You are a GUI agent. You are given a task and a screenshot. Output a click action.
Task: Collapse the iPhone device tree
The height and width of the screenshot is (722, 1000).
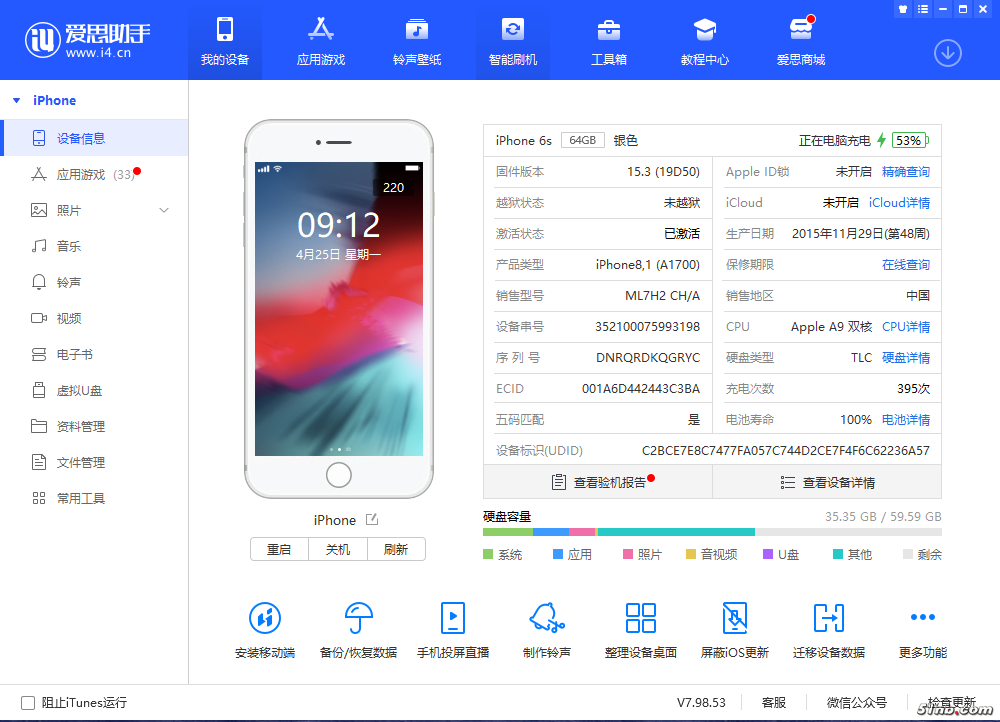(17, 101)
